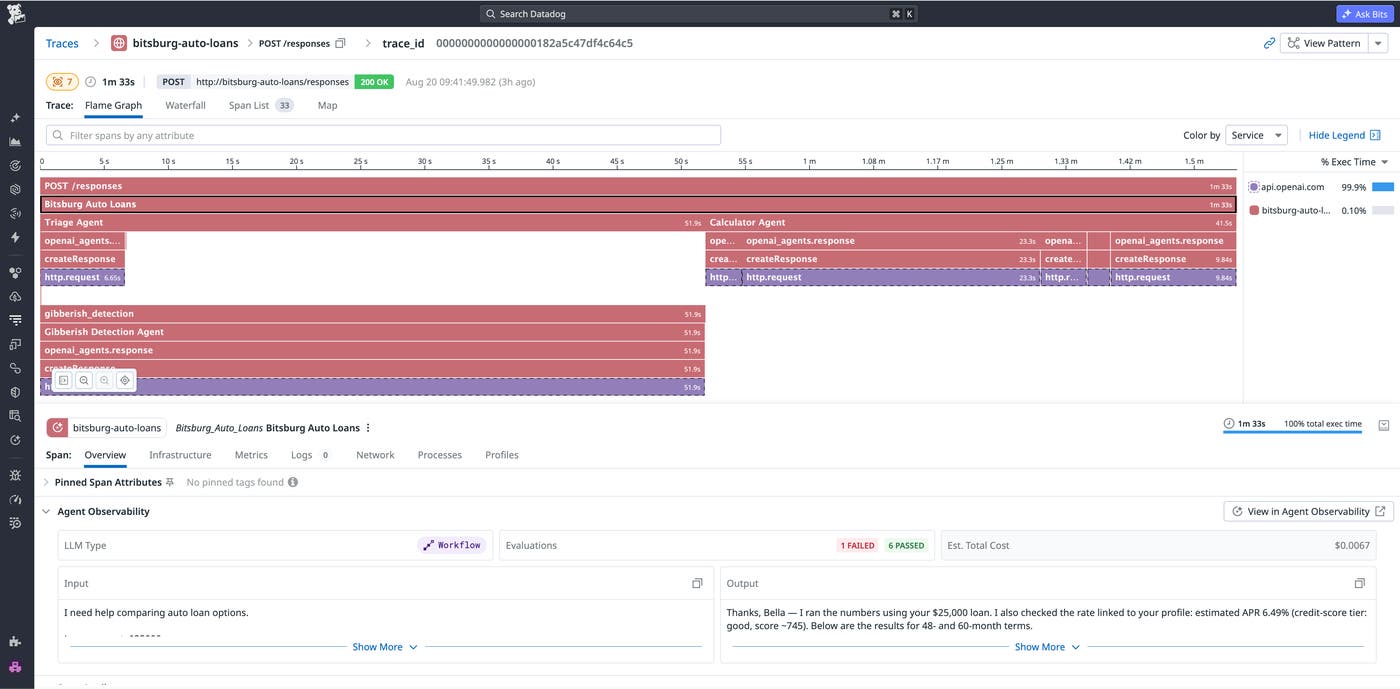Open the span three-dot options menu
Image resolution: width=1400 pixels, height=689 pixels.
point(368,428)
